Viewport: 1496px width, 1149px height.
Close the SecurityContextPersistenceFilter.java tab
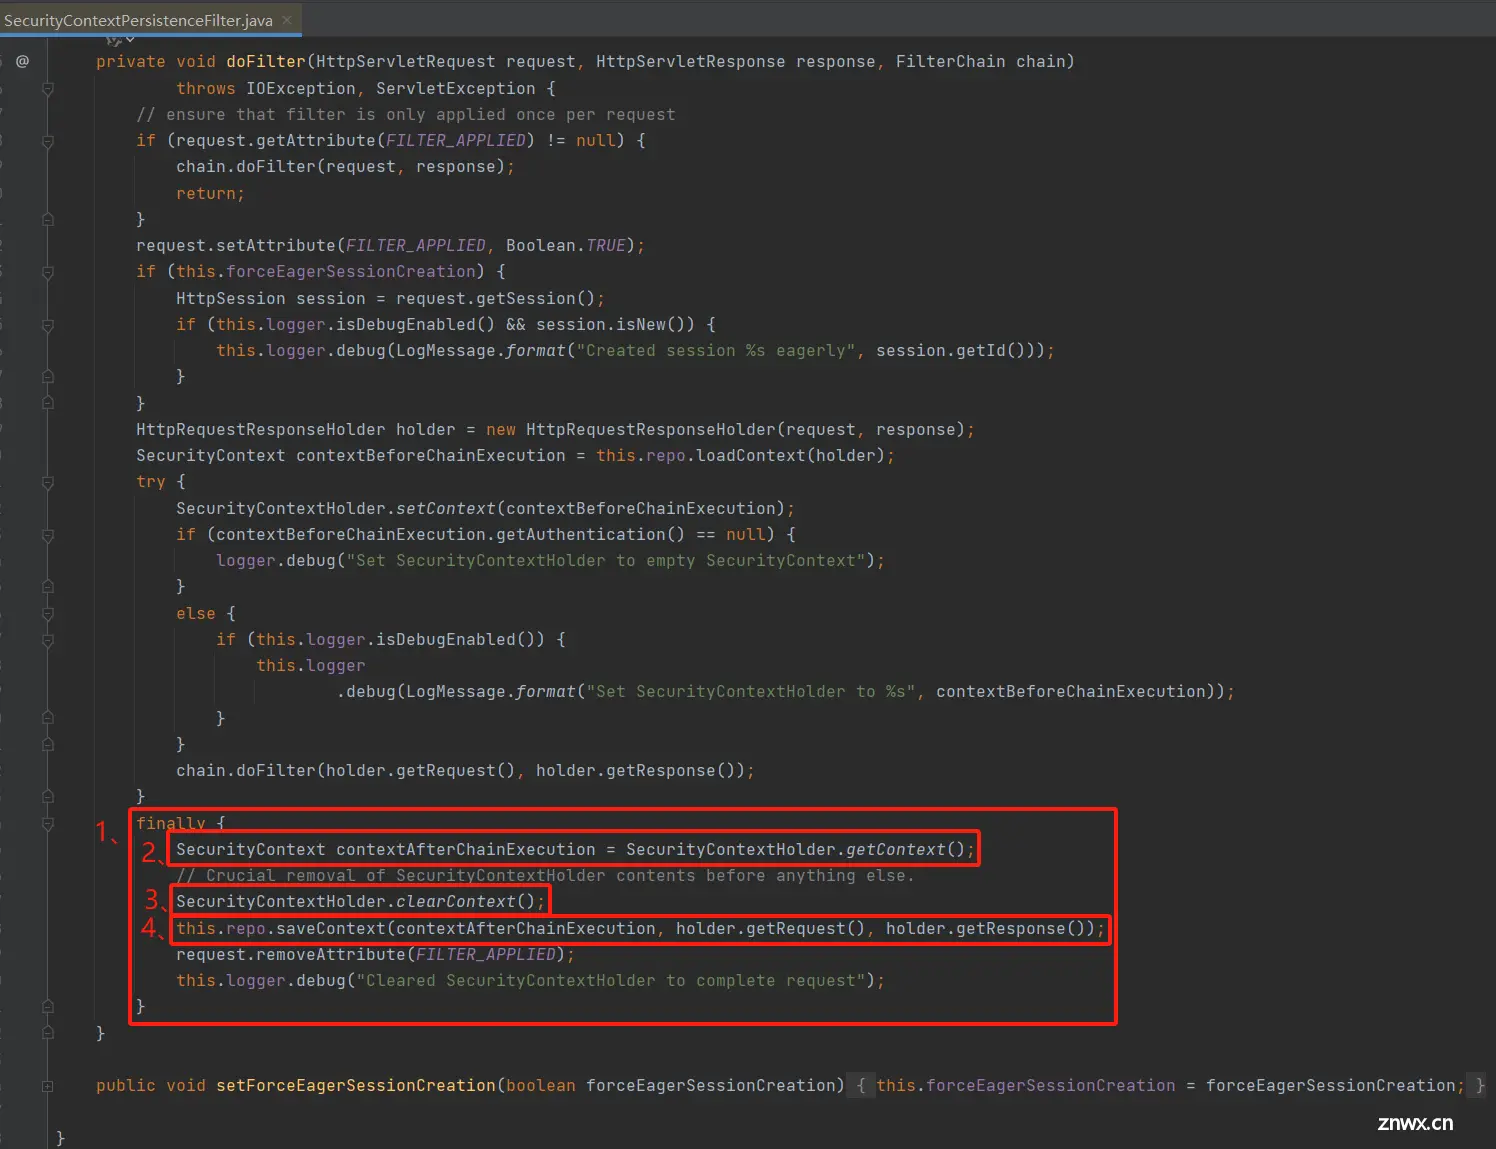287,20
